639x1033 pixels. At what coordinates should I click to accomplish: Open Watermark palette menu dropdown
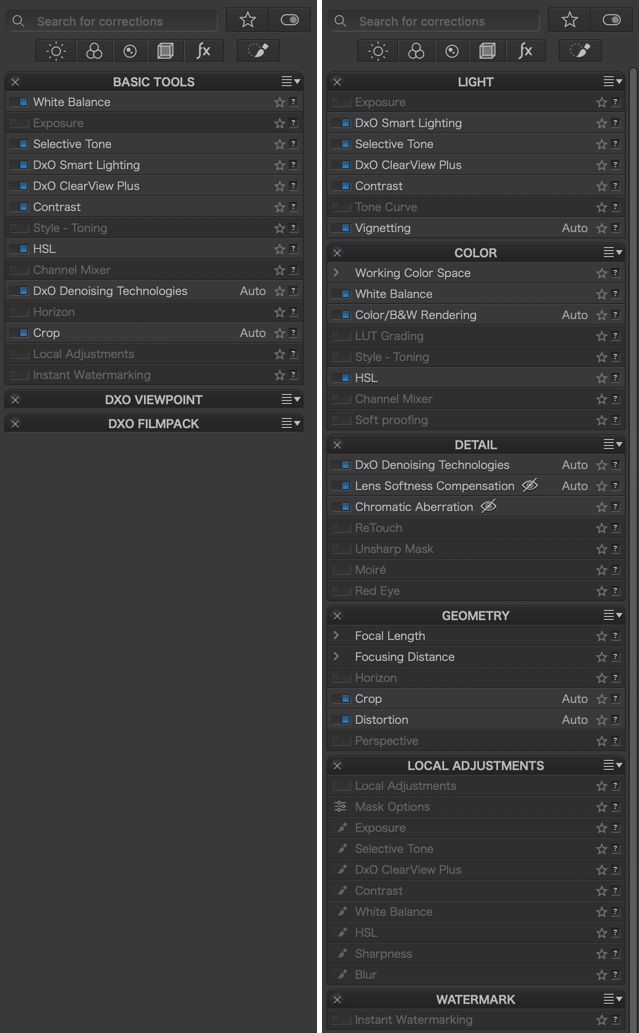click(613, 999)
